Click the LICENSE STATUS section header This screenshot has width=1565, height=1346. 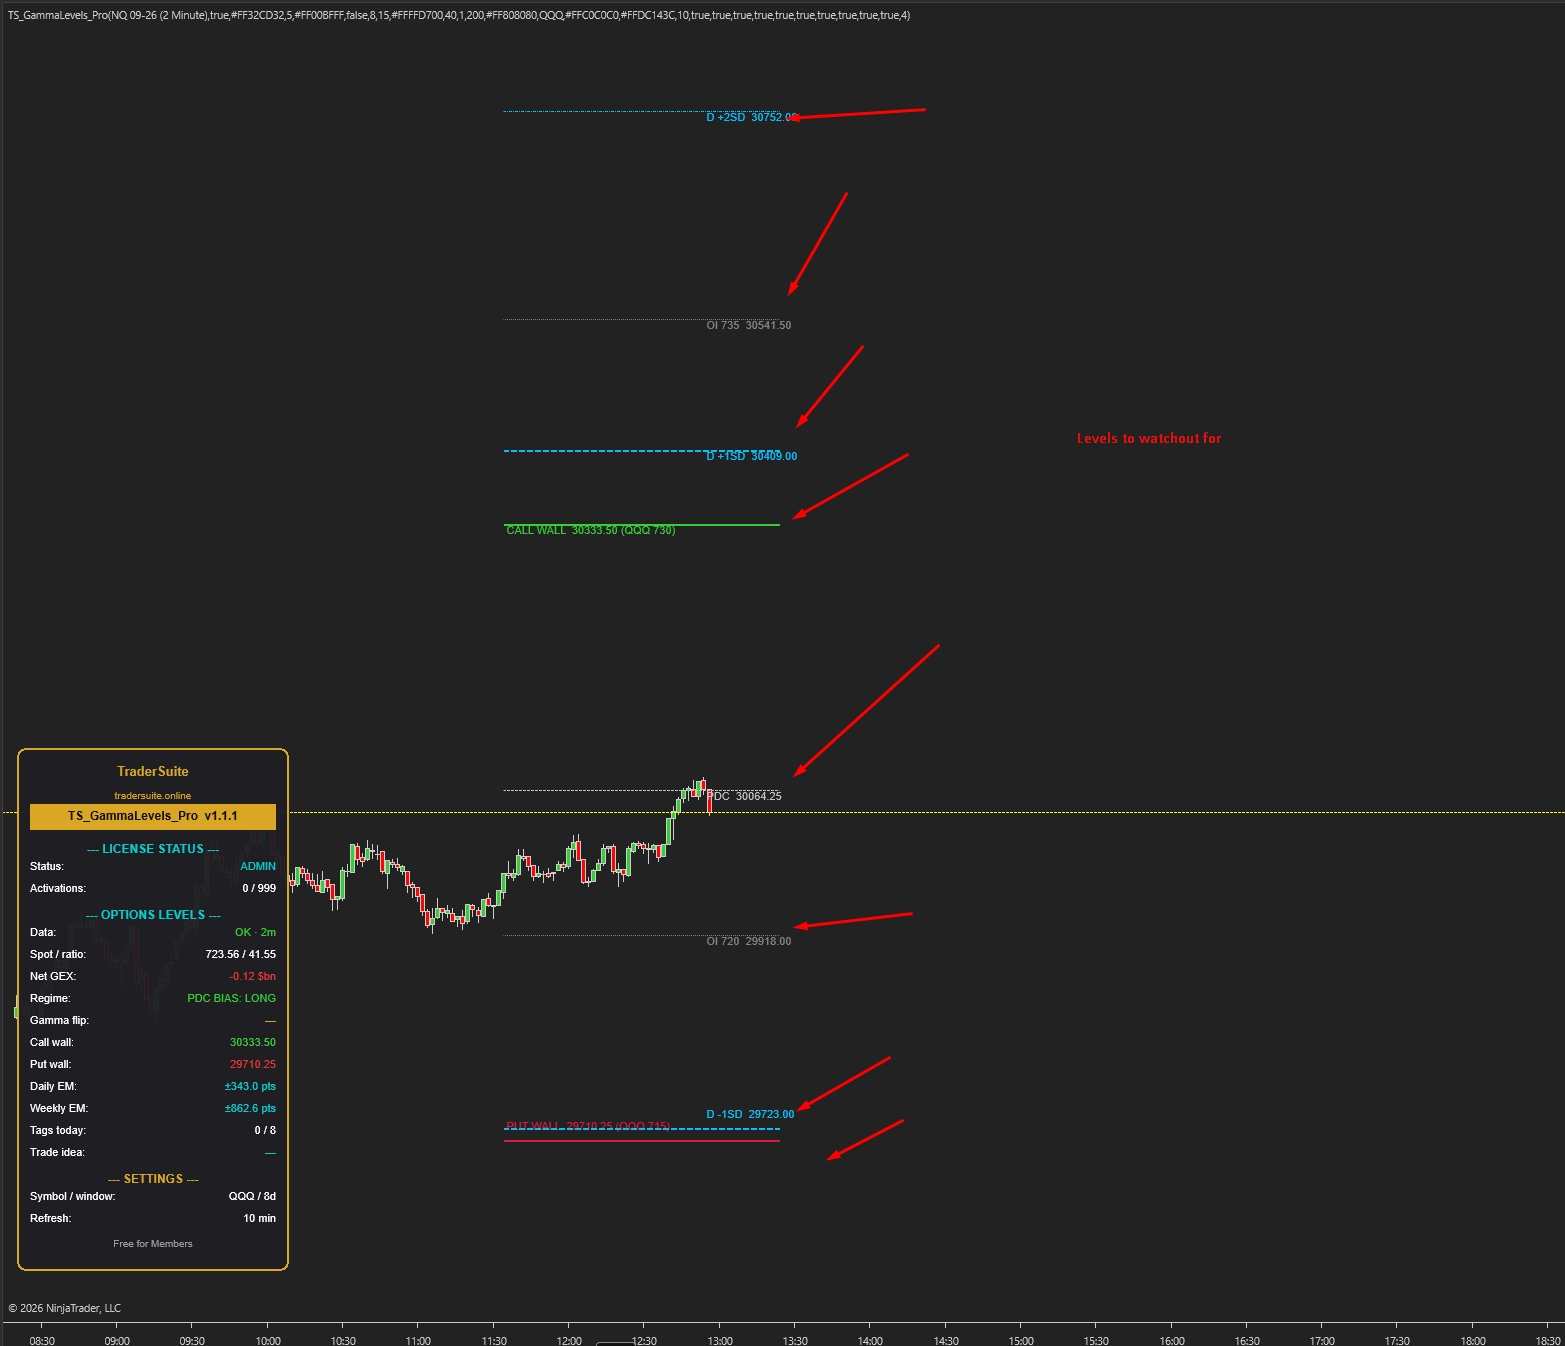(x=153, y=849)
